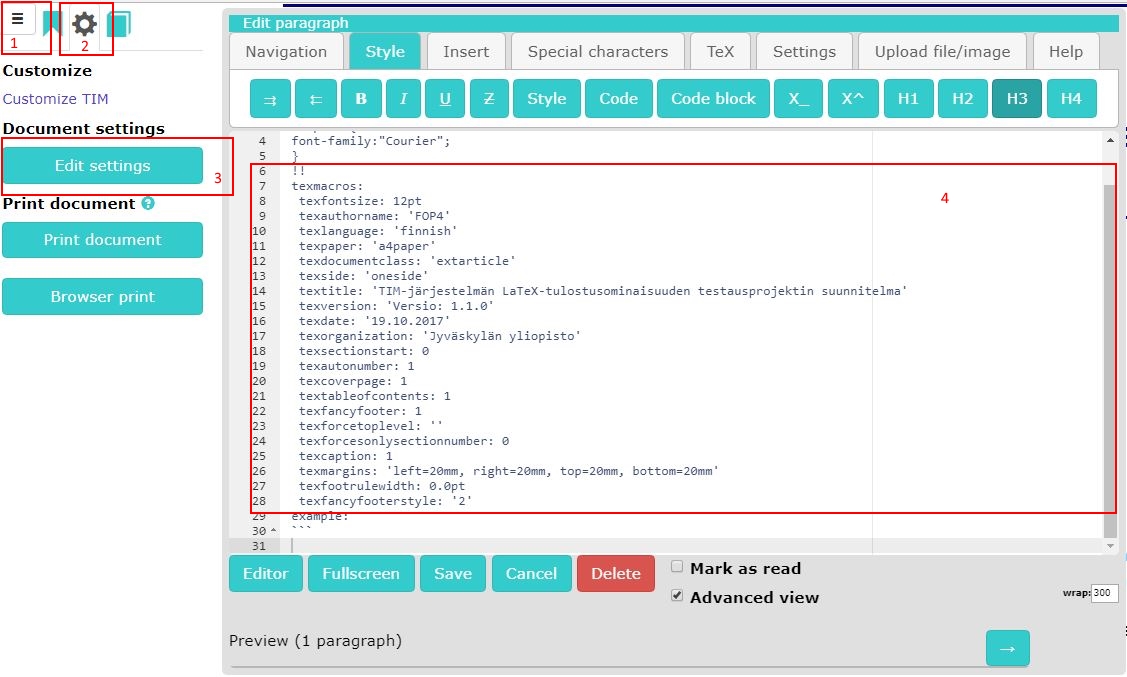This screenshot has height=677, width=1127.
Task: Click the Browser print button
Action: coord(103,296)
